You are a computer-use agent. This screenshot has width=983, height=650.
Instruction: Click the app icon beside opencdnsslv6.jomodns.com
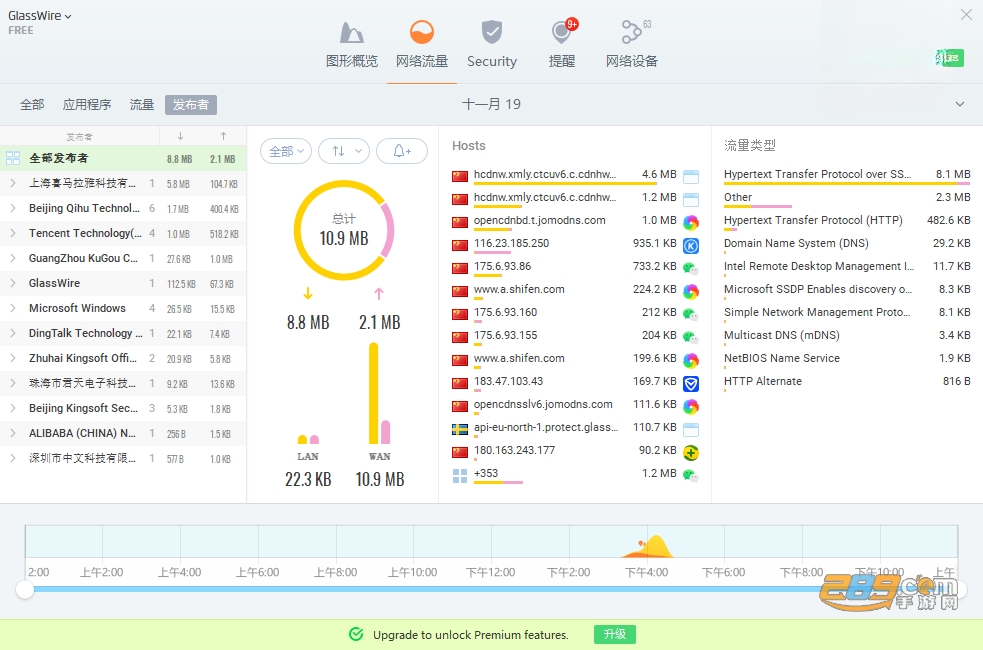pos(691,407)
